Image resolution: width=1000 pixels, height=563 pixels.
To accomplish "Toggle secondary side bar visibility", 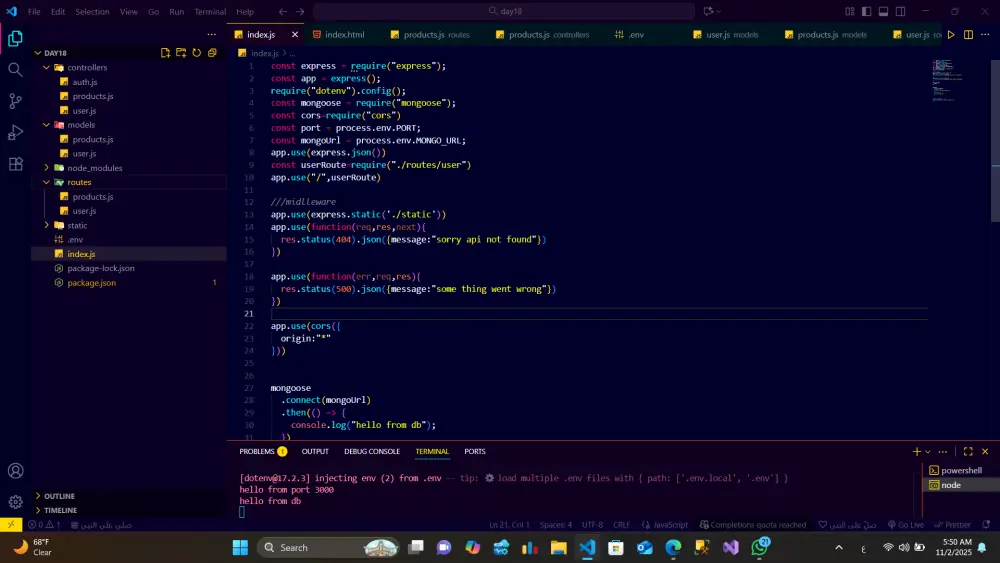I will coord(901,11).
